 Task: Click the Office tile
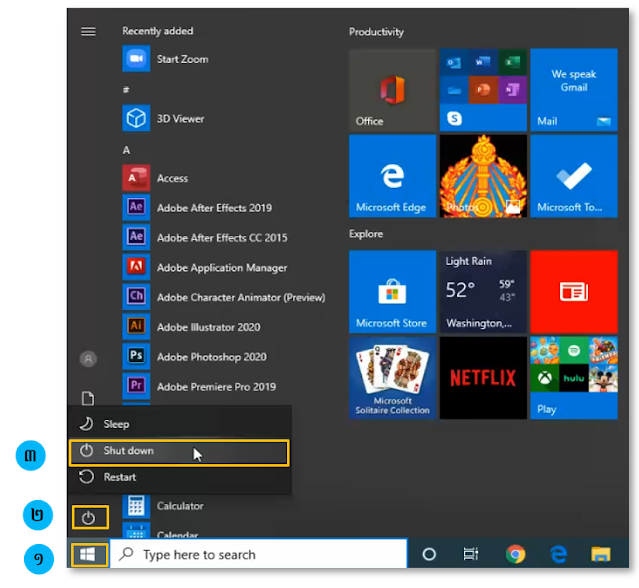(x=392, y=90)
